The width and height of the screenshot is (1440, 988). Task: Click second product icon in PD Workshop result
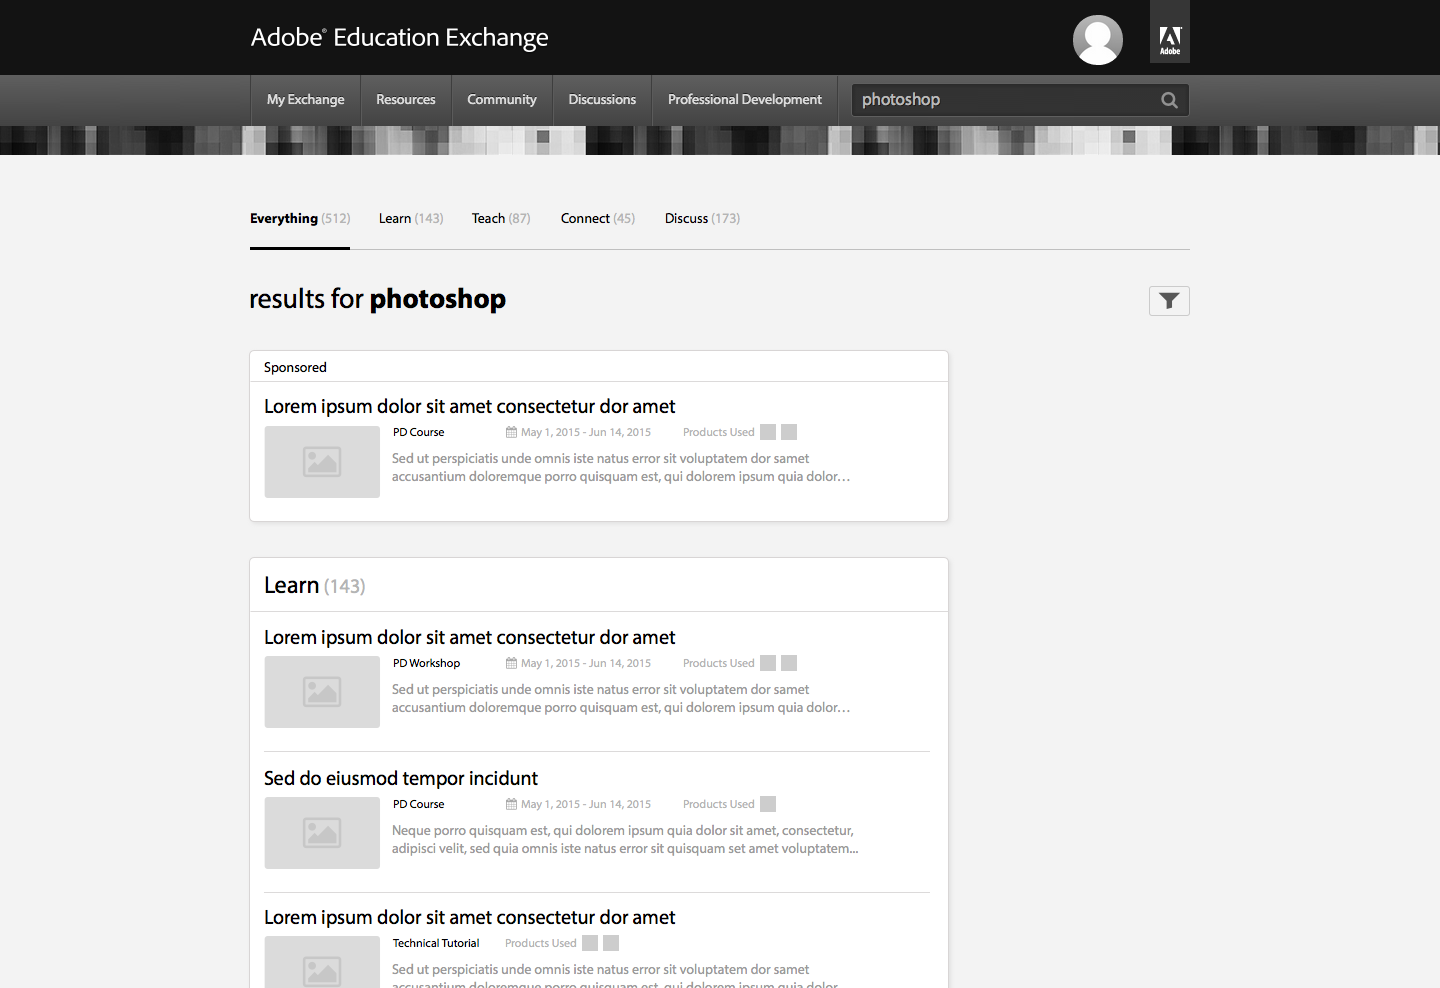(789, 663)
